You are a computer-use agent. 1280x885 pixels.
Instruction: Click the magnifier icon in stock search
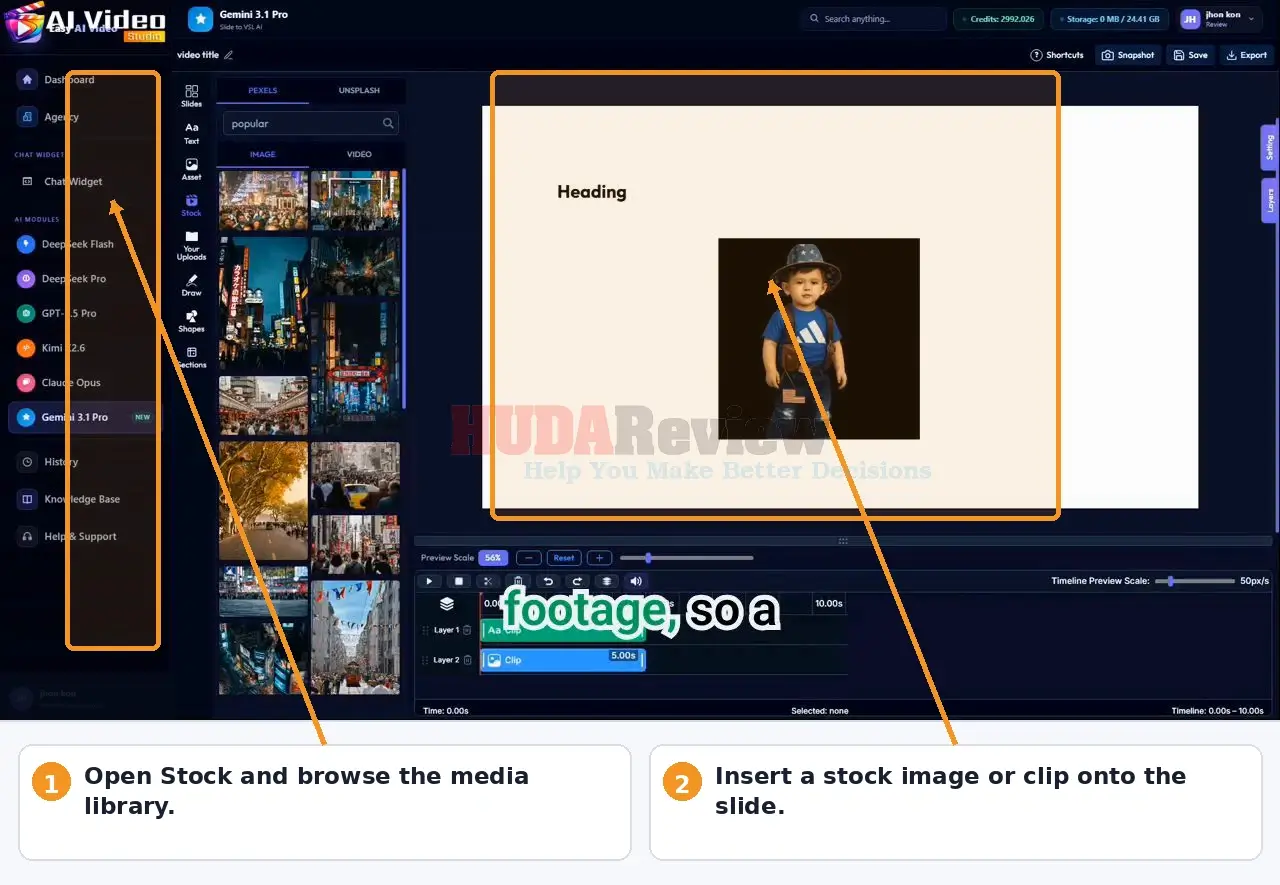pyautogui.click(x=388, y=124)
